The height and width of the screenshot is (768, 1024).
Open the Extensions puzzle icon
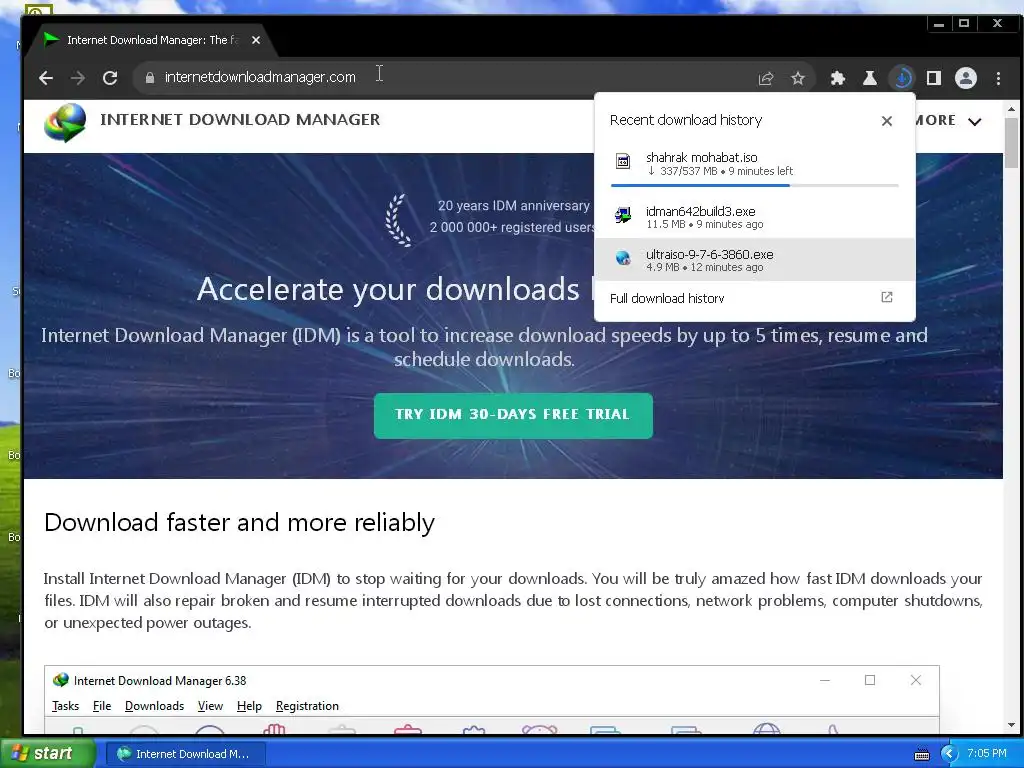point(837,78)
